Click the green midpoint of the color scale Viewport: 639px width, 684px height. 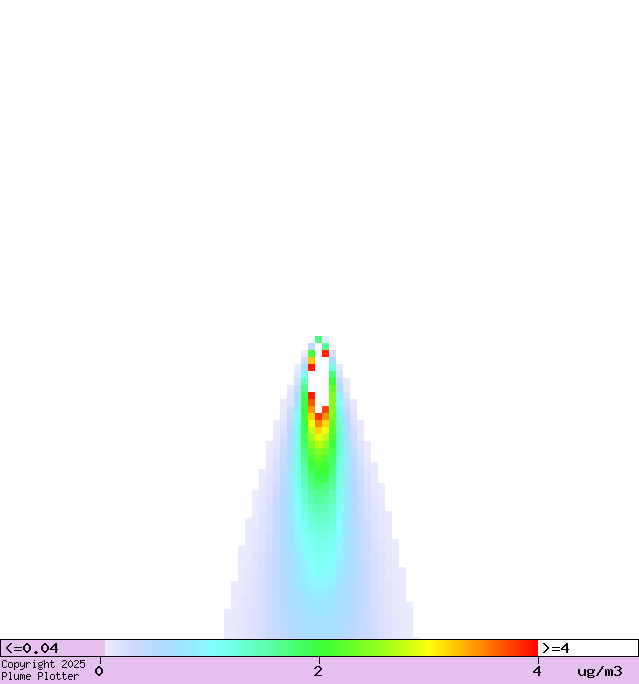(x=321, y=648)
